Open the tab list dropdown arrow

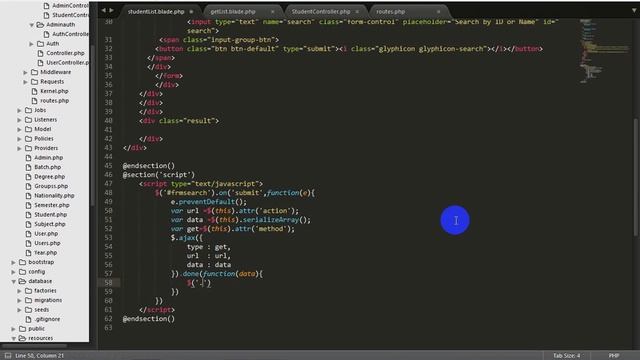pos(634,11)
